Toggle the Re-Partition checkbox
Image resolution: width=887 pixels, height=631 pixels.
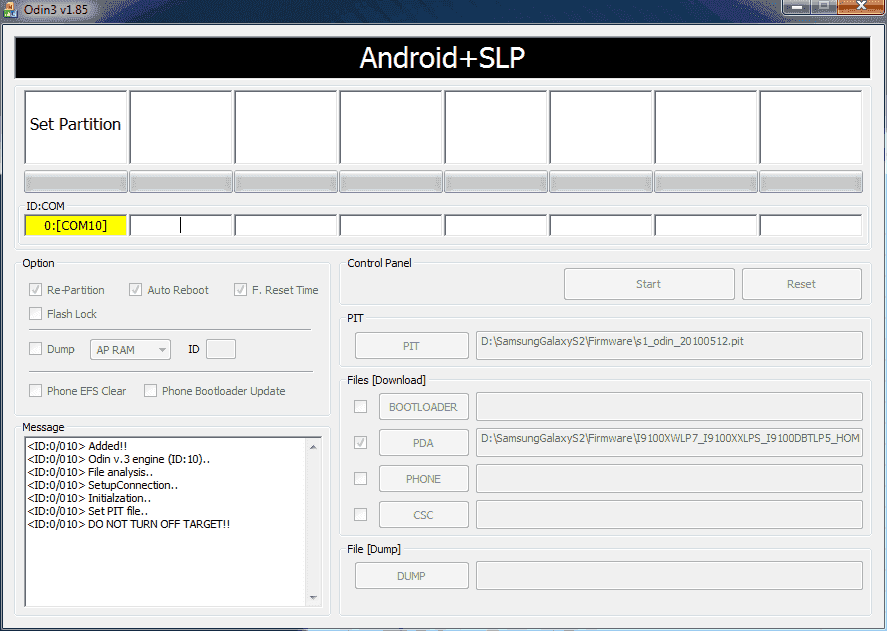click(36, 290)
